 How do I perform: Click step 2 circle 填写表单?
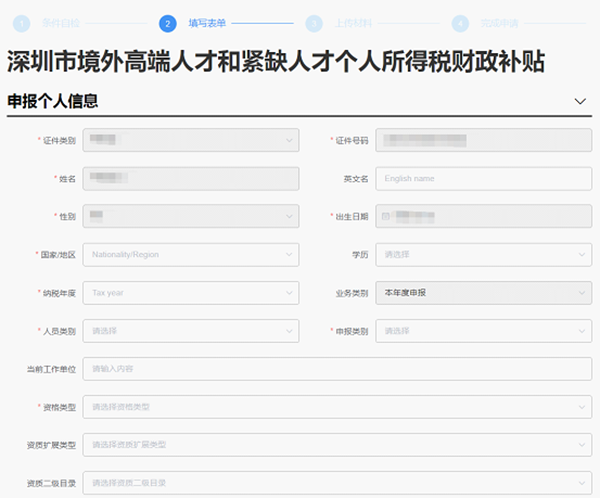(x=168, y=24)
